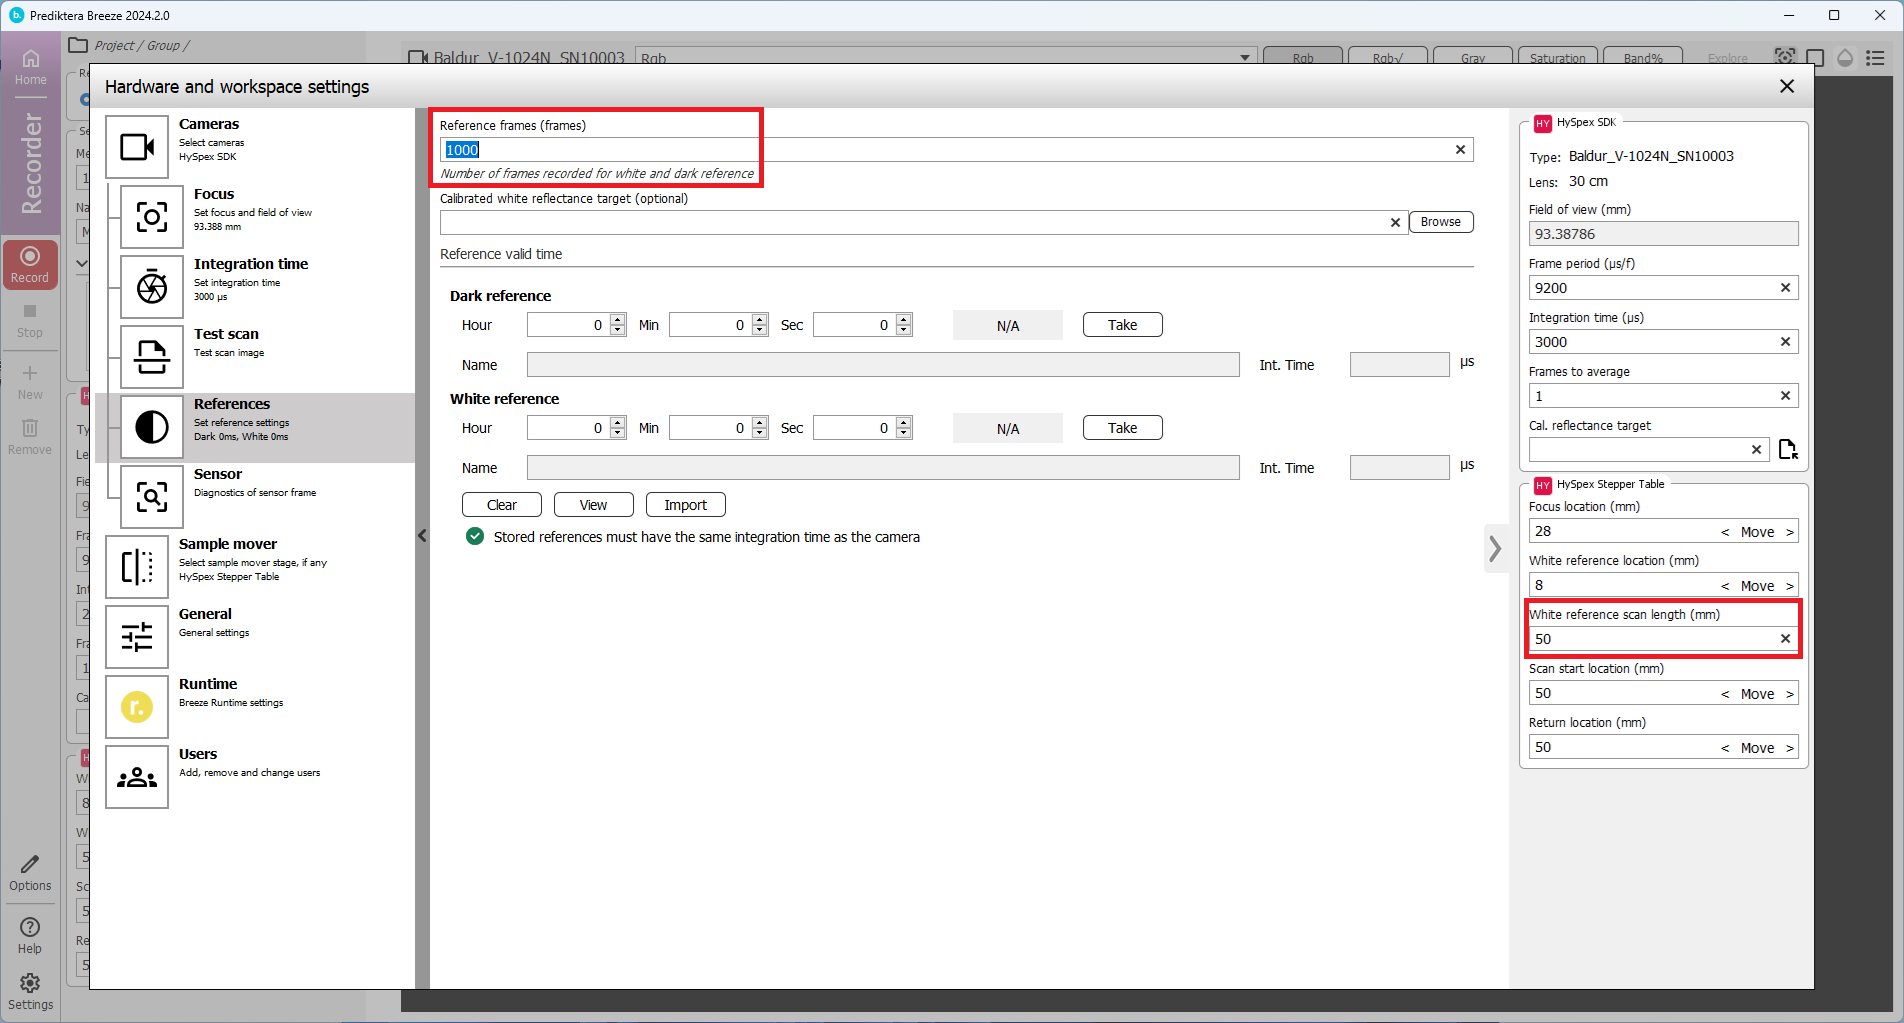This screenshot has width=1904, height=1023.
Task: Open Breeze Runtime settings icon
Action: coord(137,707)
